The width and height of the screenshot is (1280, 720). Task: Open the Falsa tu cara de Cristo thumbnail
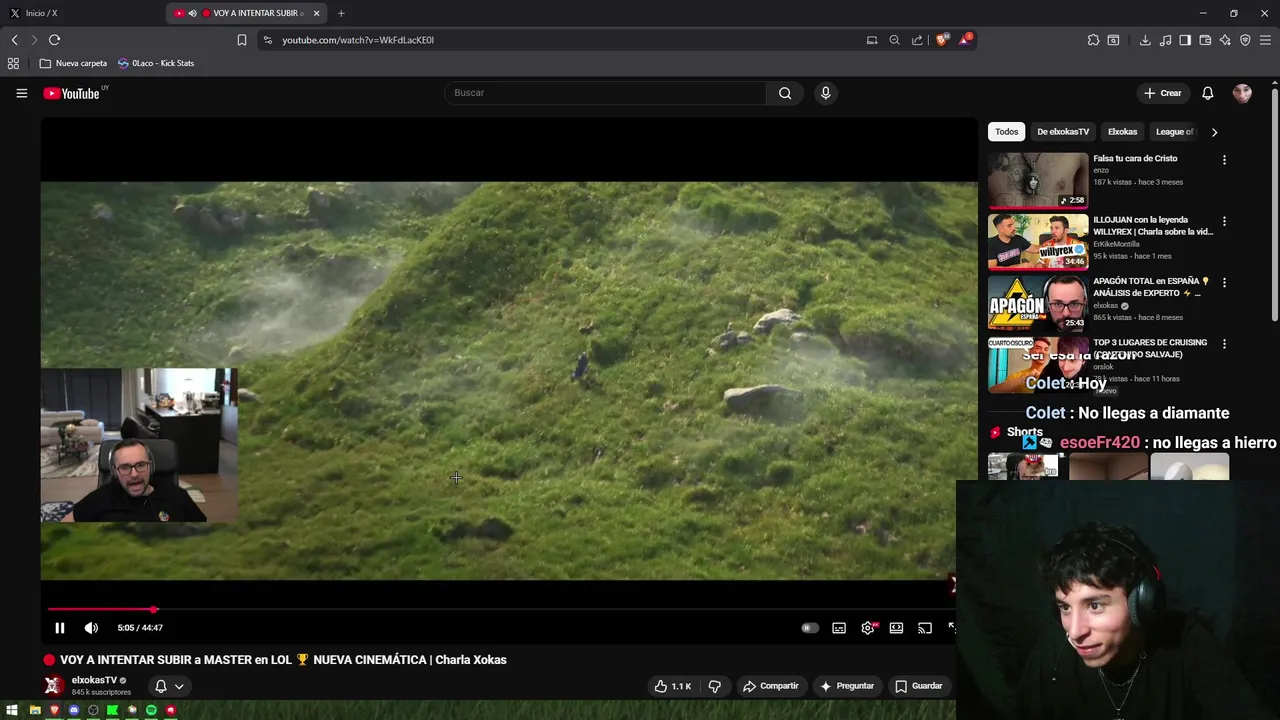pos(1038,180)
